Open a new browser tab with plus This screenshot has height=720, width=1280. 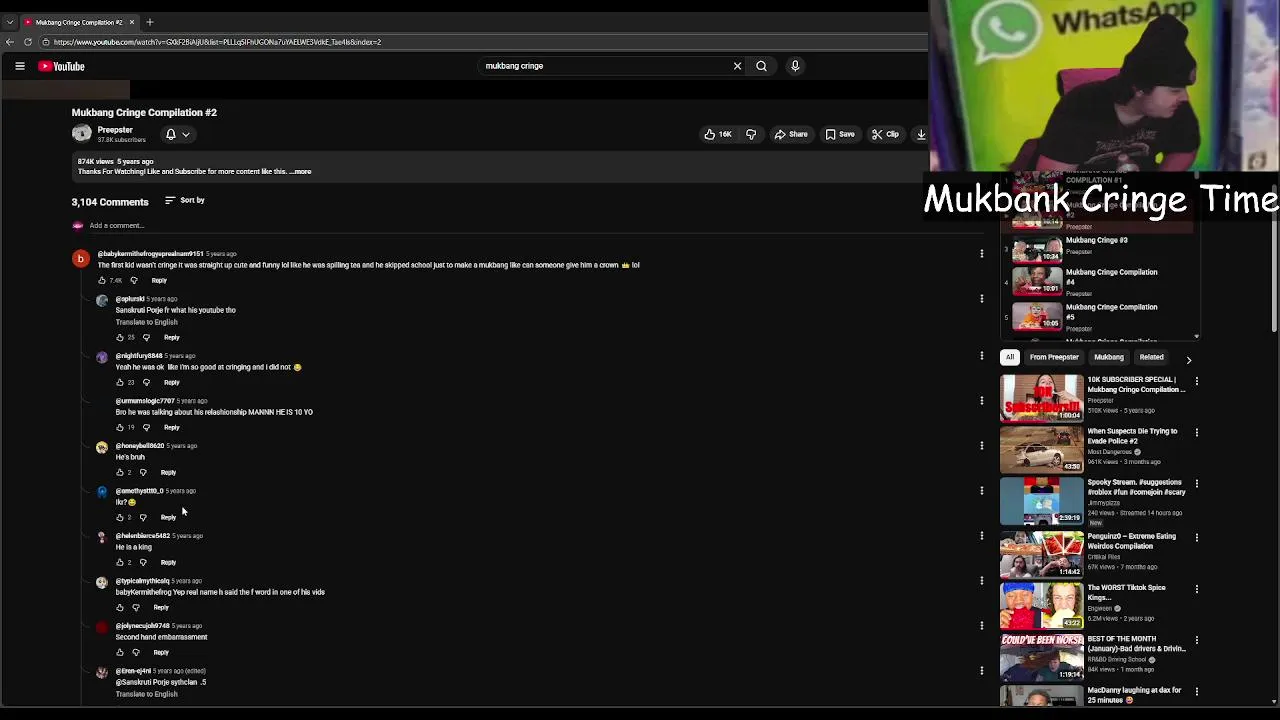click(150, 22)
